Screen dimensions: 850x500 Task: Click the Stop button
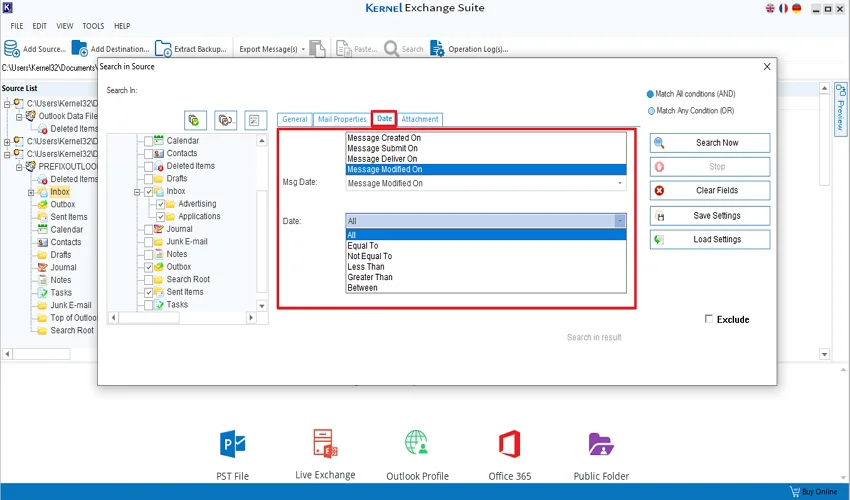pyautogui.click(x=710, y=167)
